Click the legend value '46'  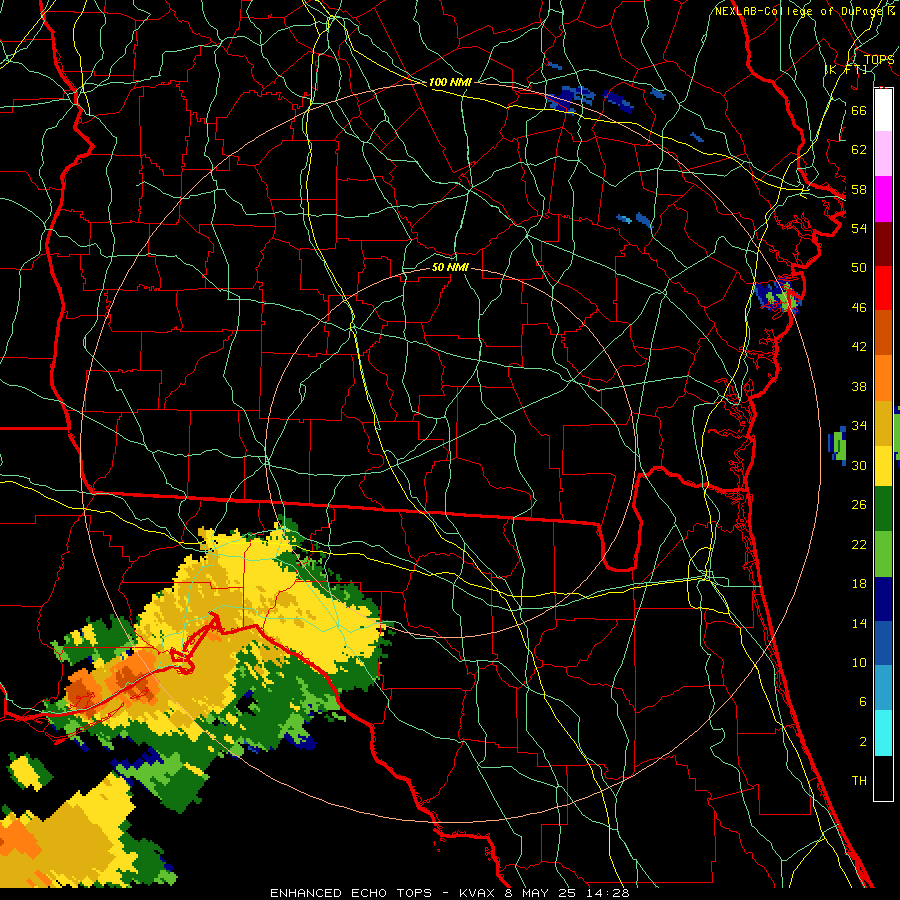coord(859,308)
